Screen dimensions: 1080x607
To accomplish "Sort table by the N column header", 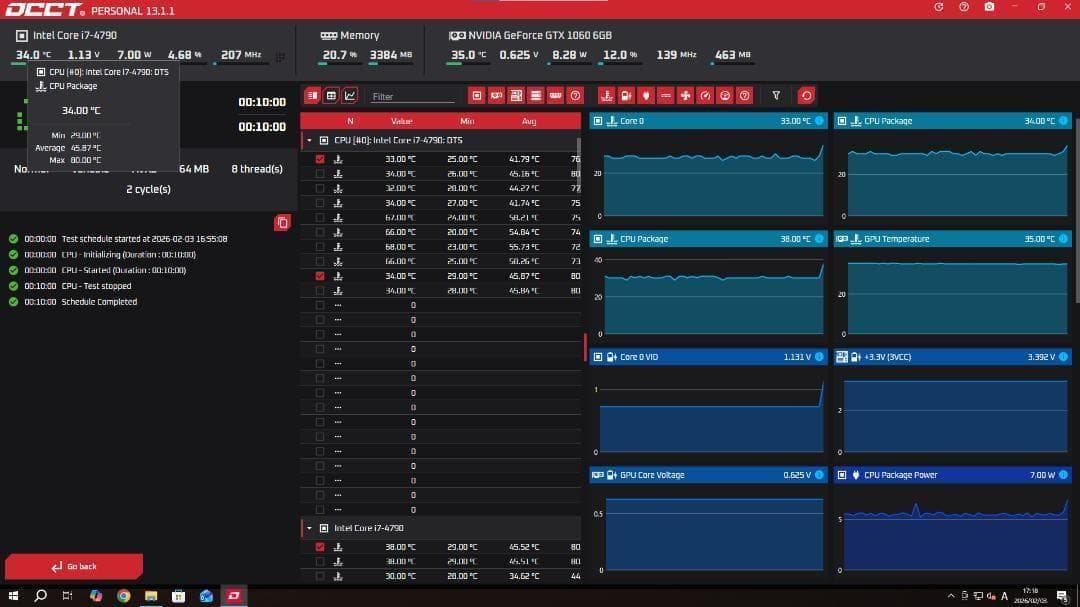I will coord(350,121).
